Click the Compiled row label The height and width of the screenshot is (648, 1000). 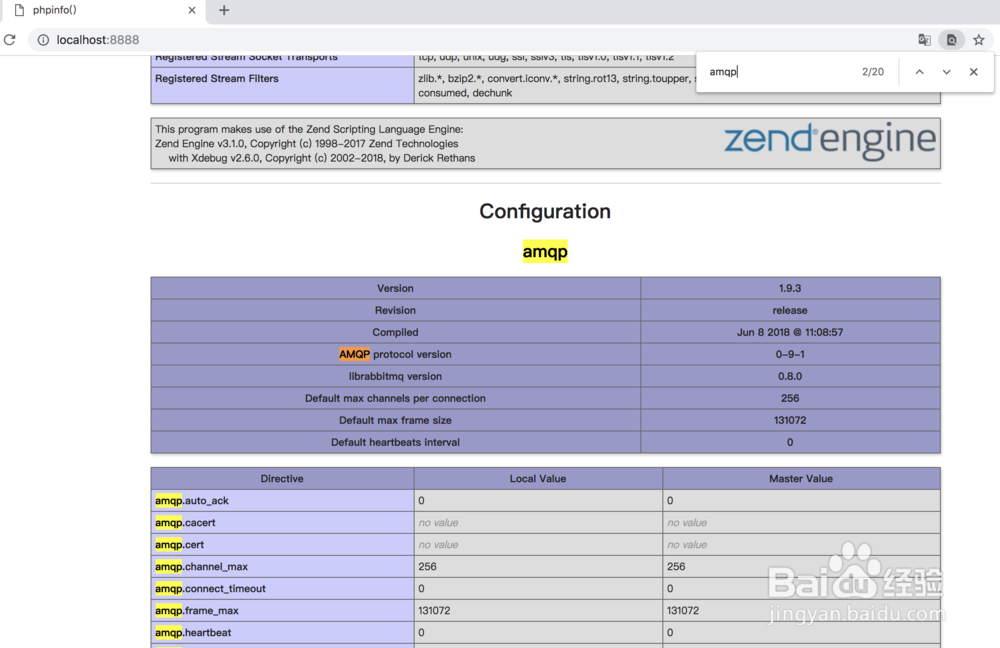(x=395, y=332)
